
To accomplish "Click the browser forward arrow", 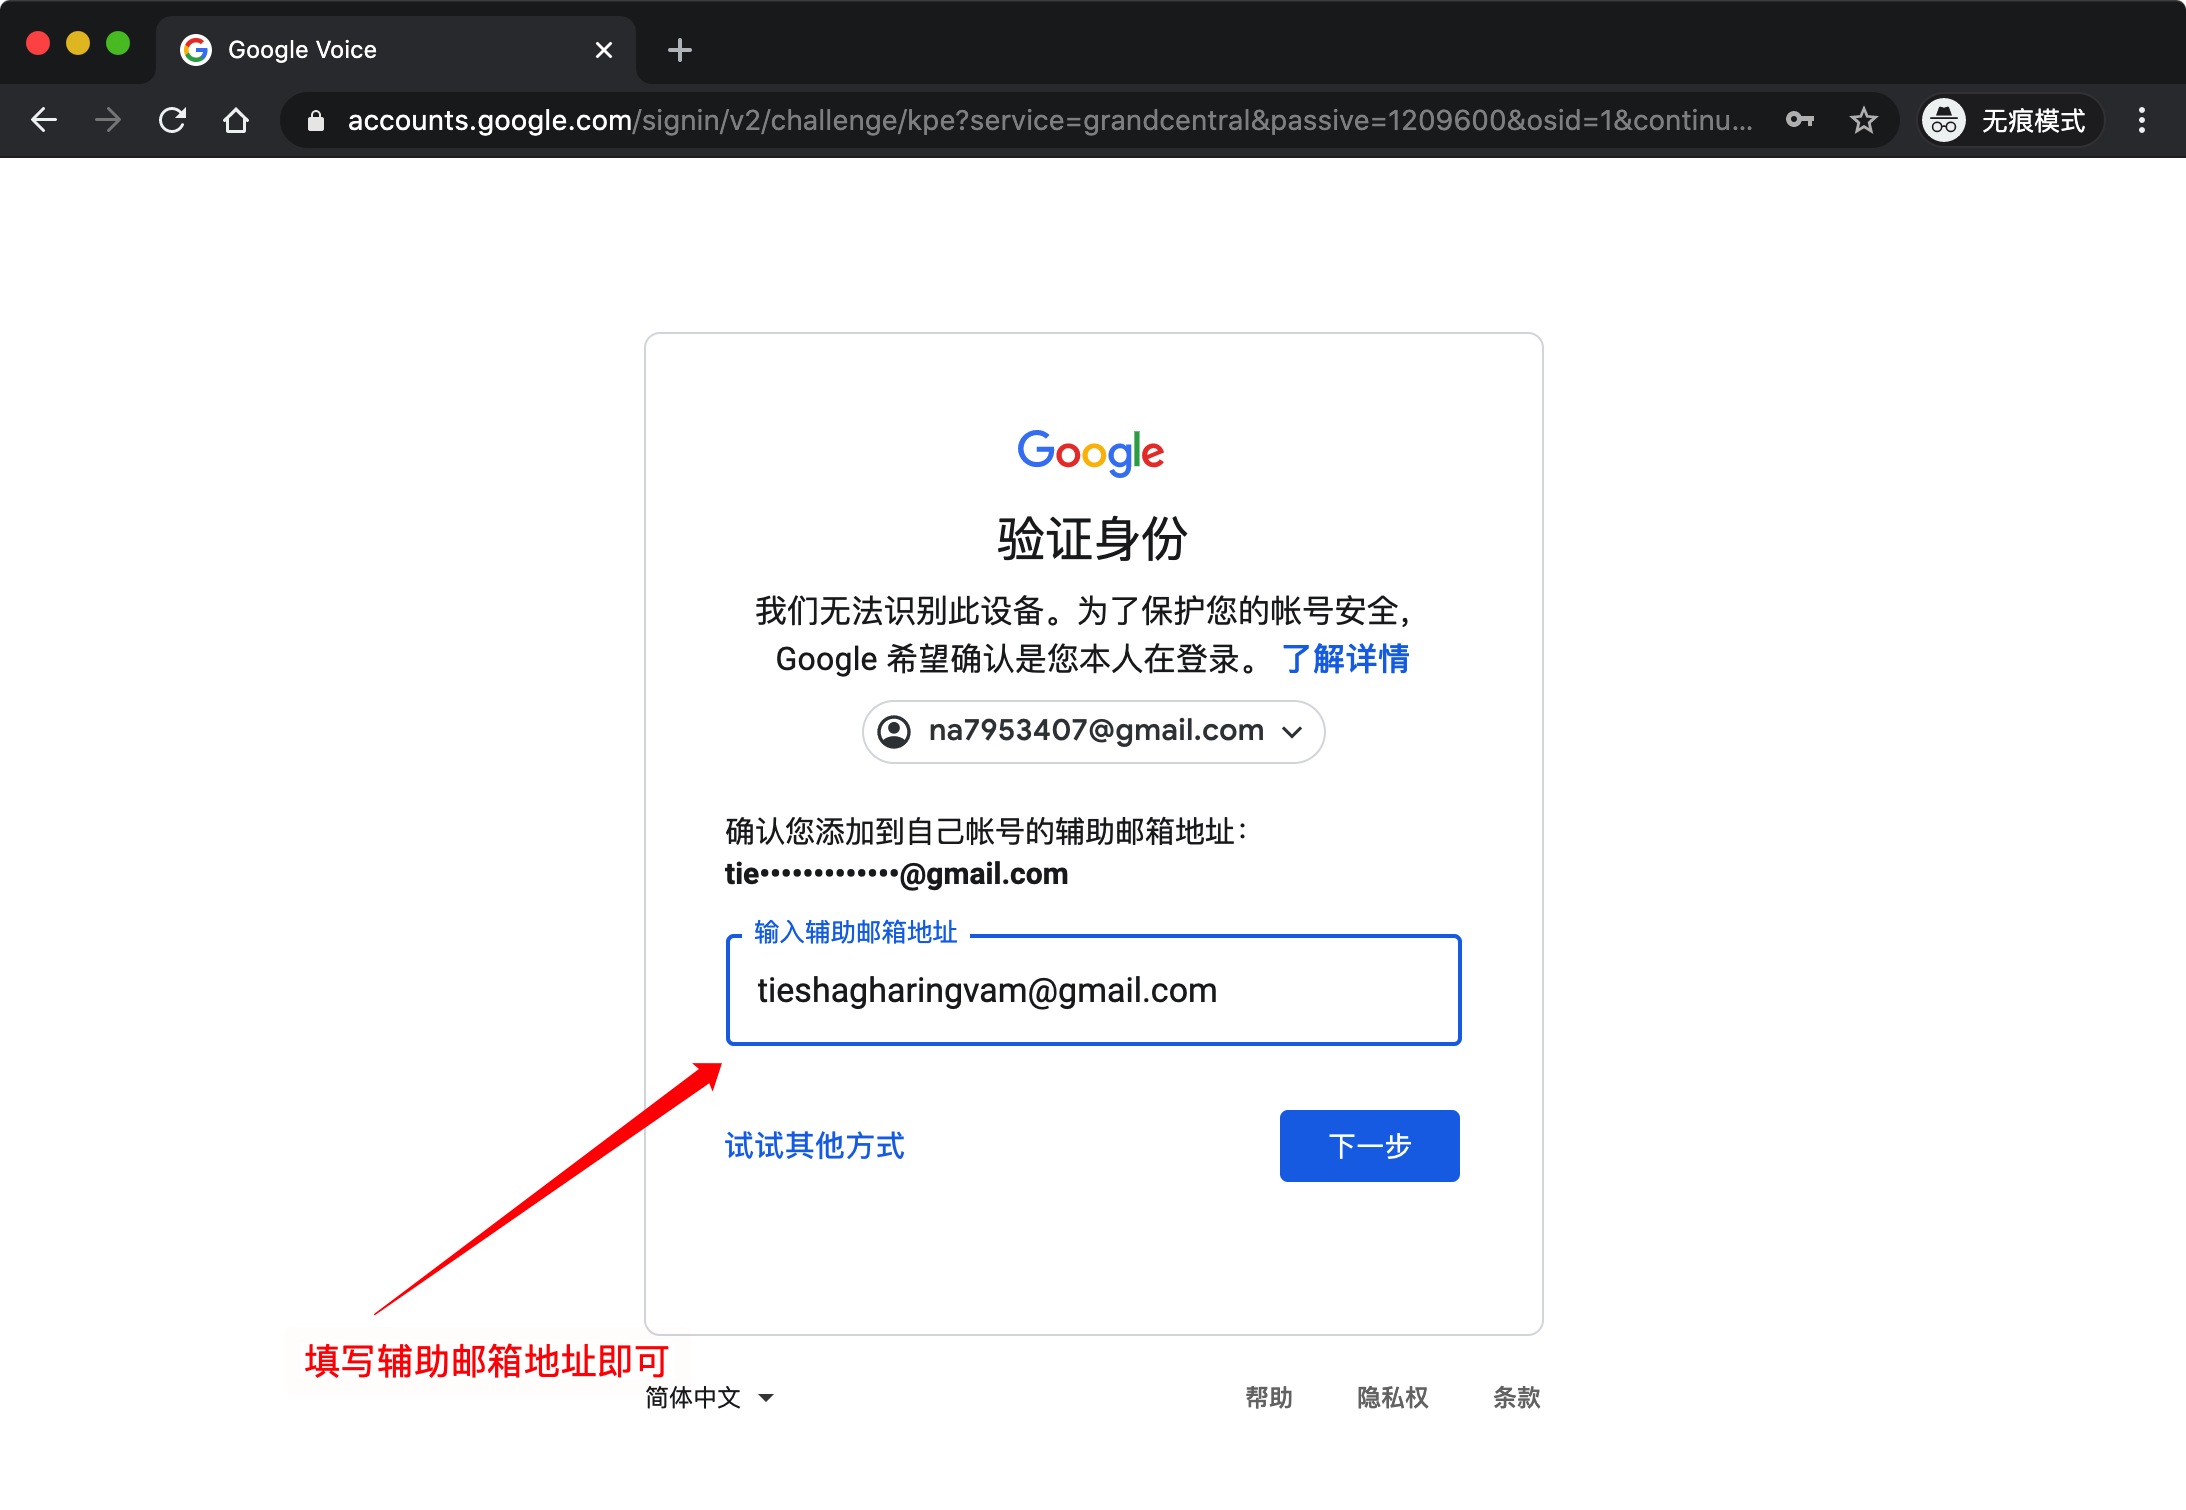I will pos(108,121).
